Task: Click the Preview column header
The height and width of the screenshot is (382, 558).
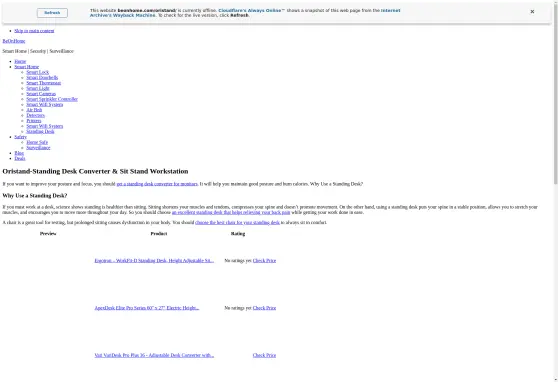Action: click(48, 234)
